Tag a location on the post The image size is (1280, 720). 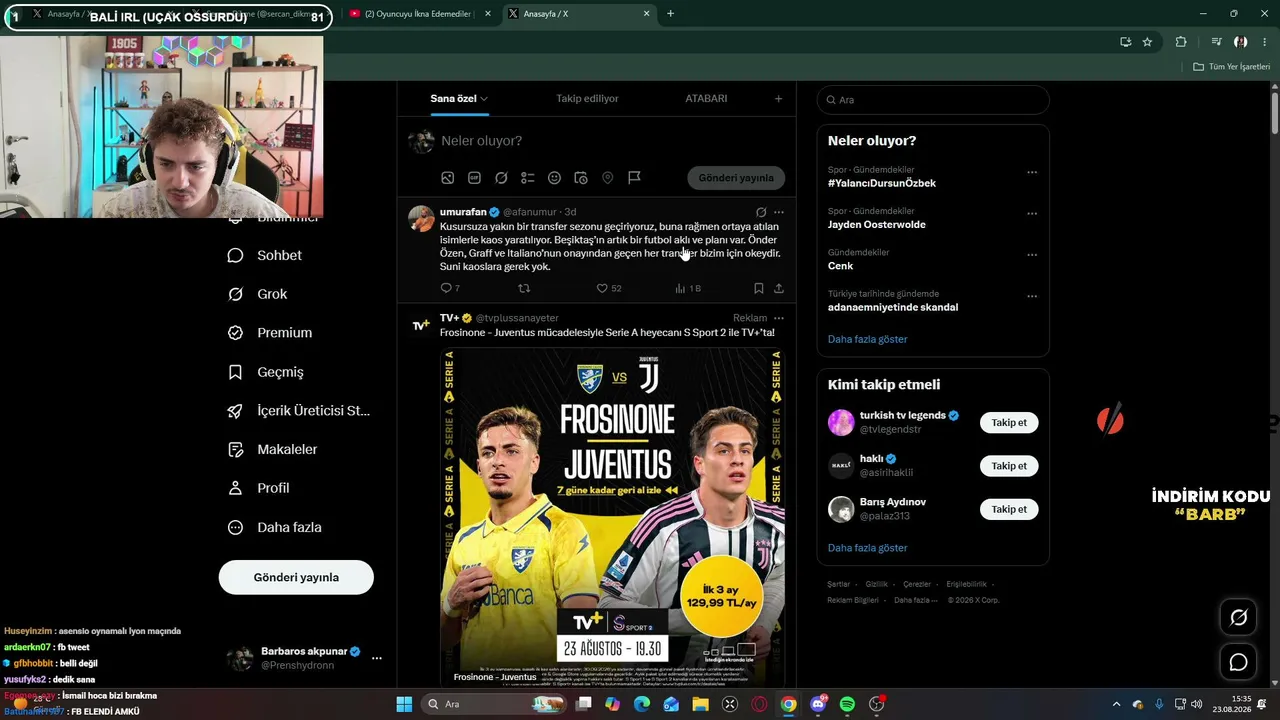pyautogui.click(x=607, y=178)
